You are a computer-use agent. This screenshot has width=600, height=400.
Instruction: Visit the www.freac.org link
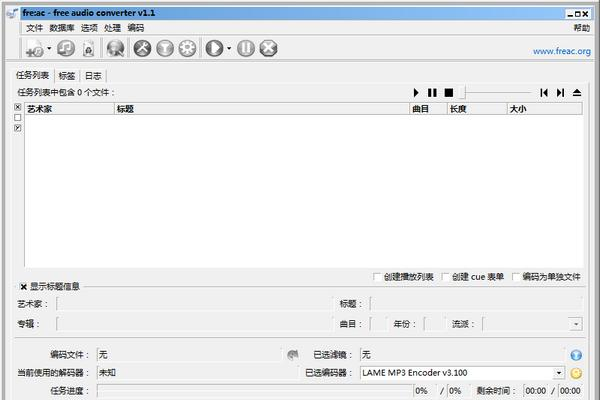[562, 51]
